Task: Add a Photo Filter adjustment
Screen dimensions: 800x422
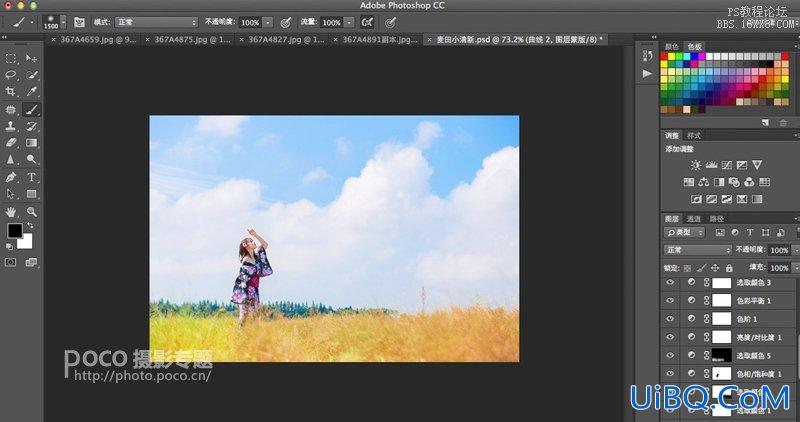Action: click(734, 182)
